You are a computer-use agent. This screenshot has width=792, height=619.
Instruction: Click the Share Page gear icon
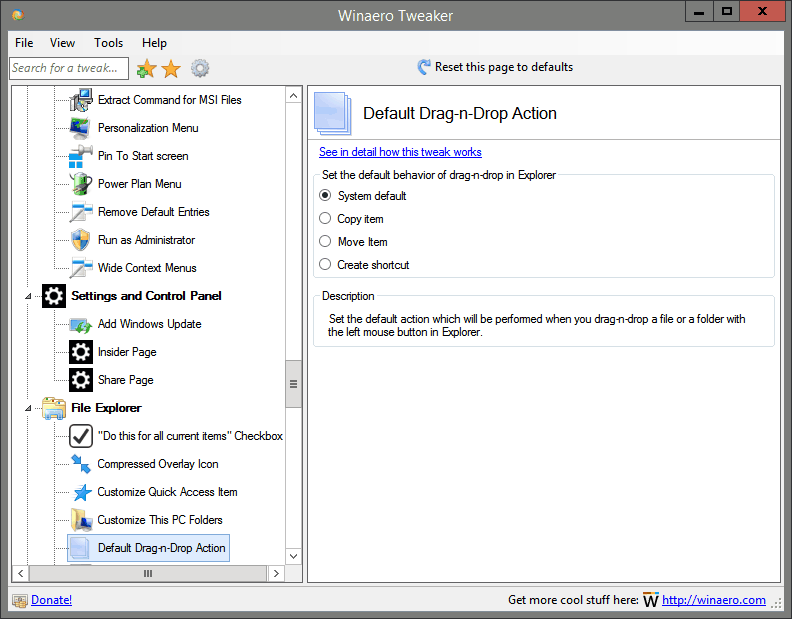coord(81,380)
